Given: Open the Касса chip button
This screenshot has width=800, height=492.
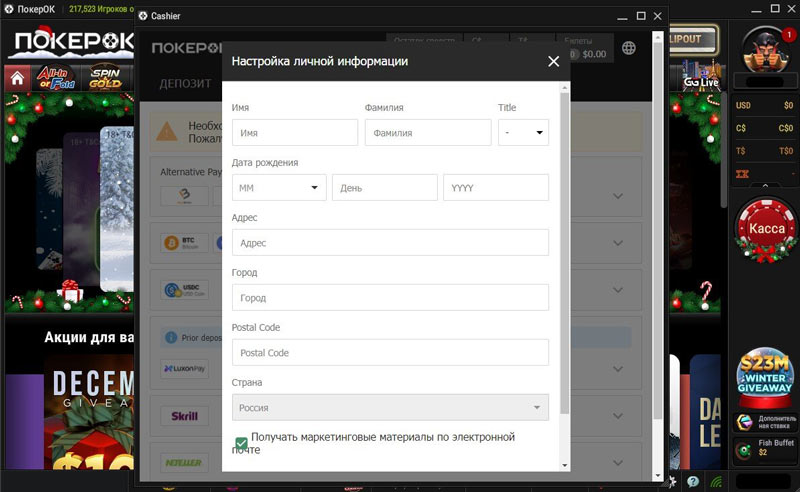Looking at the screenshot, I should point(766,229).
